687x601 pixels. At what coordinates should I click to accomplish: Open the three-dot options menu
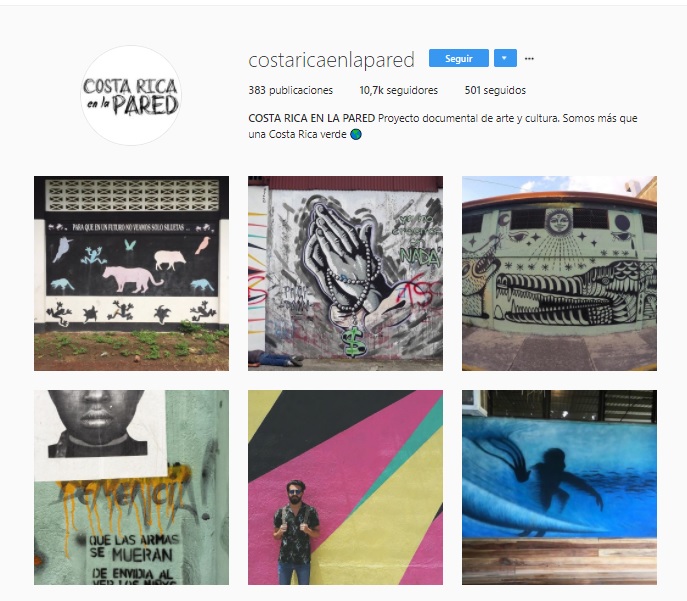click(529, 59)
